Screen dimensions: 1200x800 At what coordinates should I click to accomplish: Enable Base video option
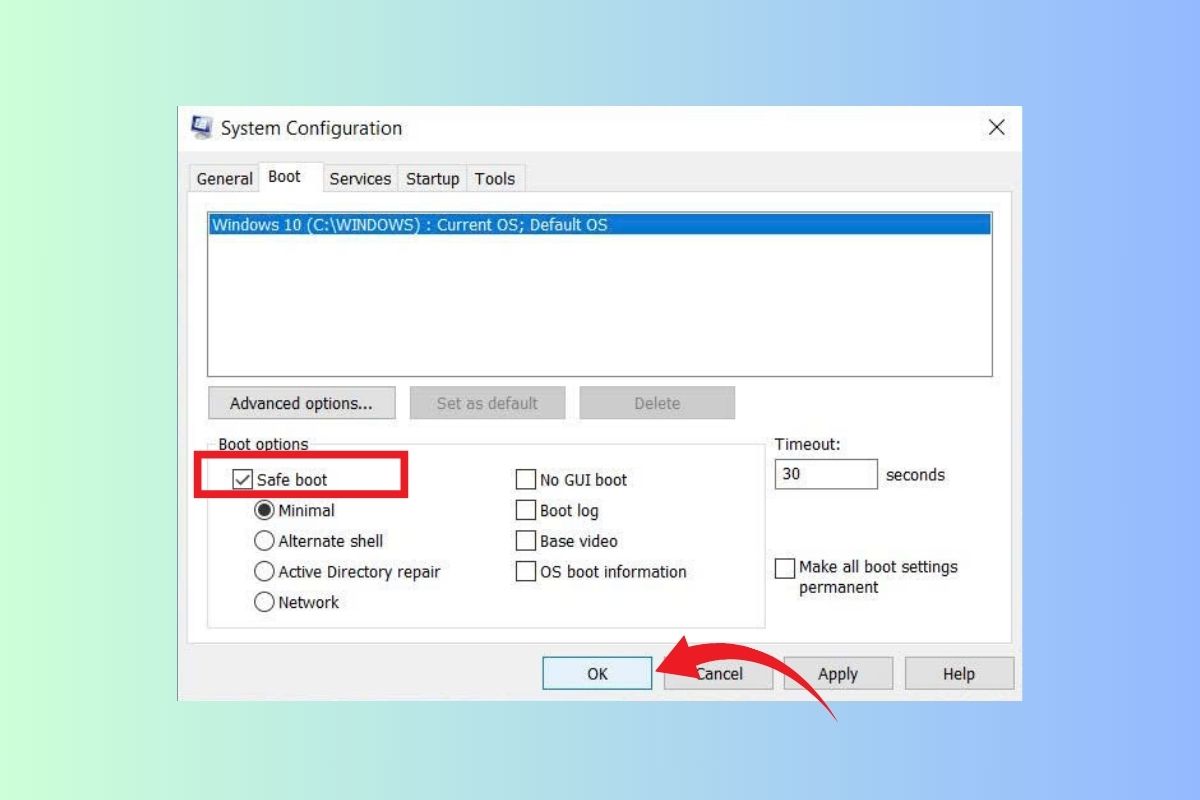tap(526, 541)
